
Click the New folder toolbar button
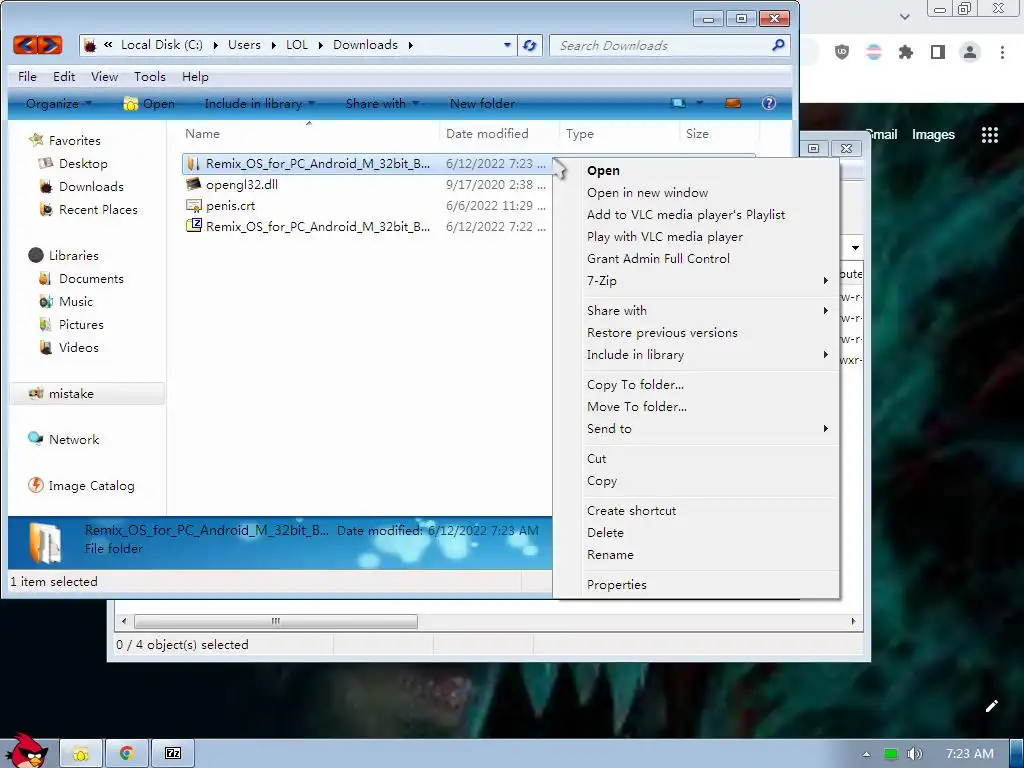click(483, 103)
